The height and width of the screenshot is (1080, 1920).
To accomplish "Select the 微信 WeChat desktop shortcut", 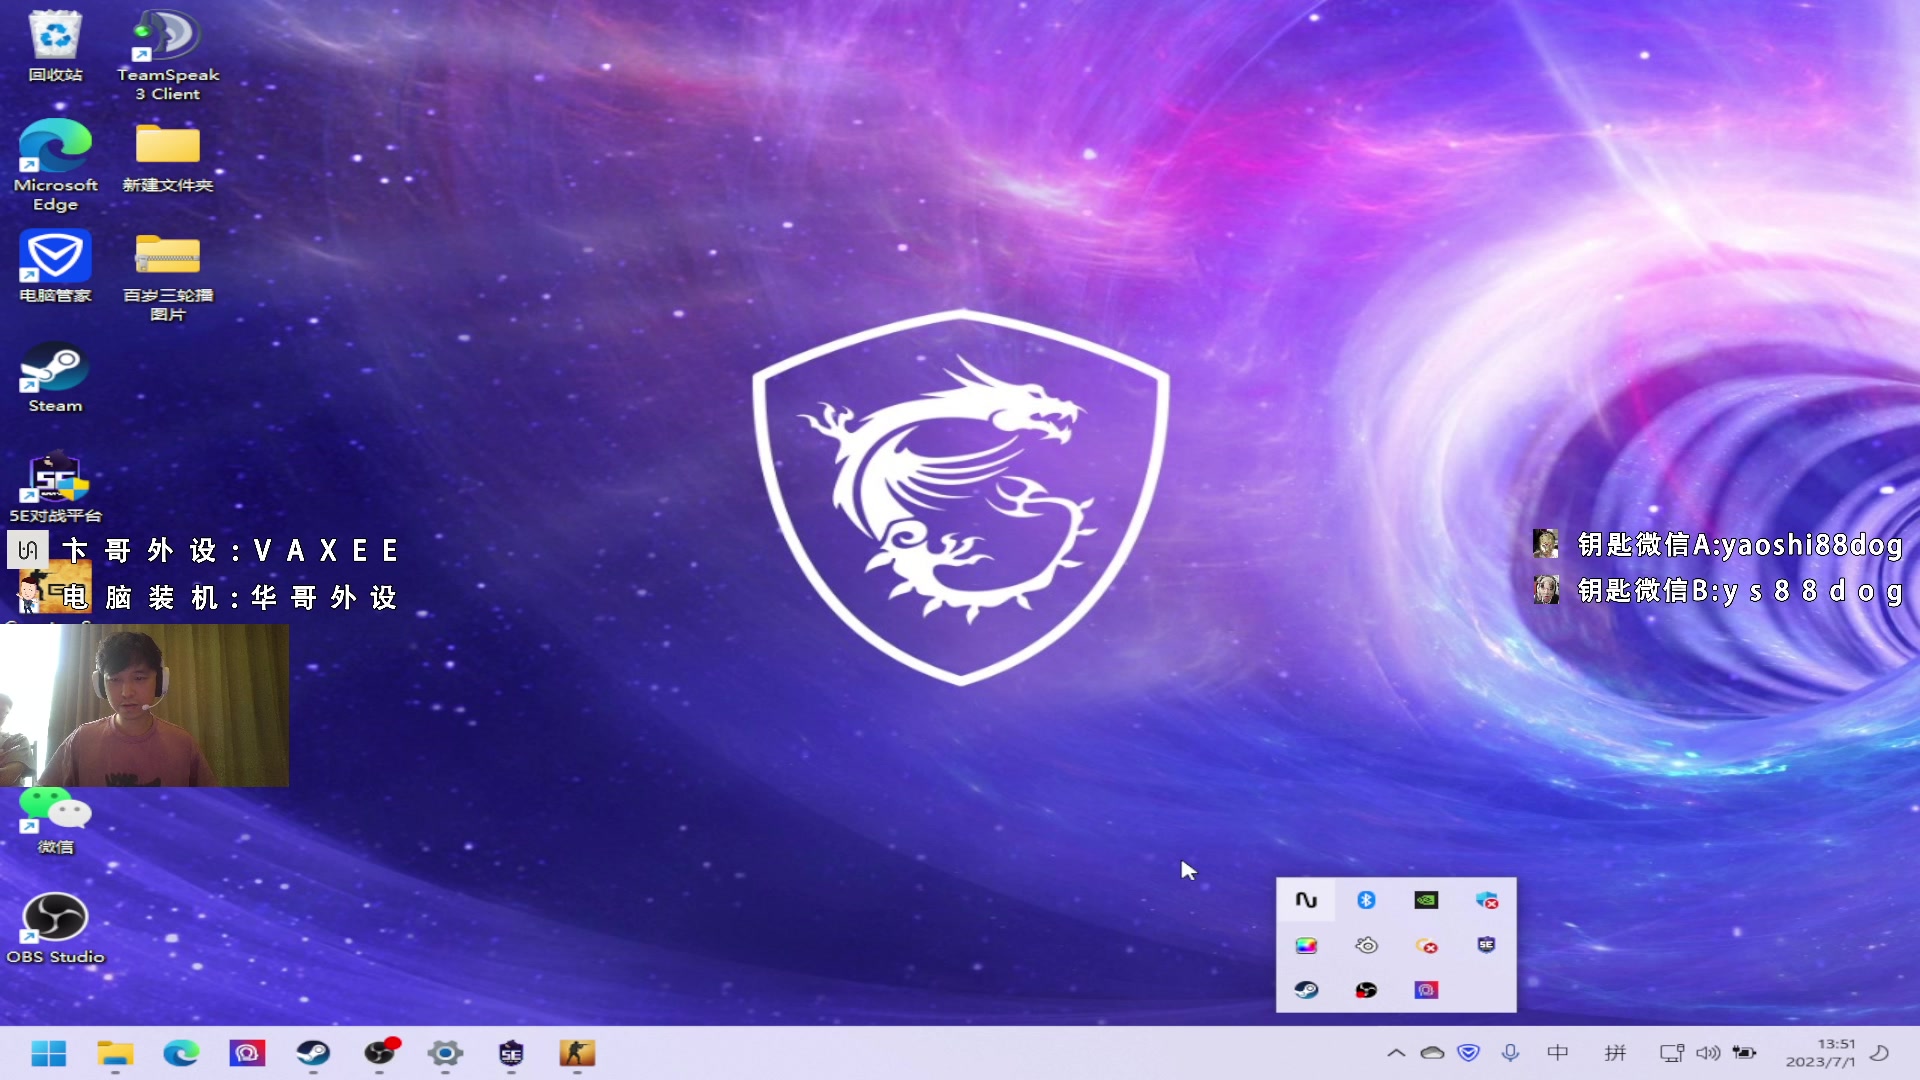I will tap(55, 820).
